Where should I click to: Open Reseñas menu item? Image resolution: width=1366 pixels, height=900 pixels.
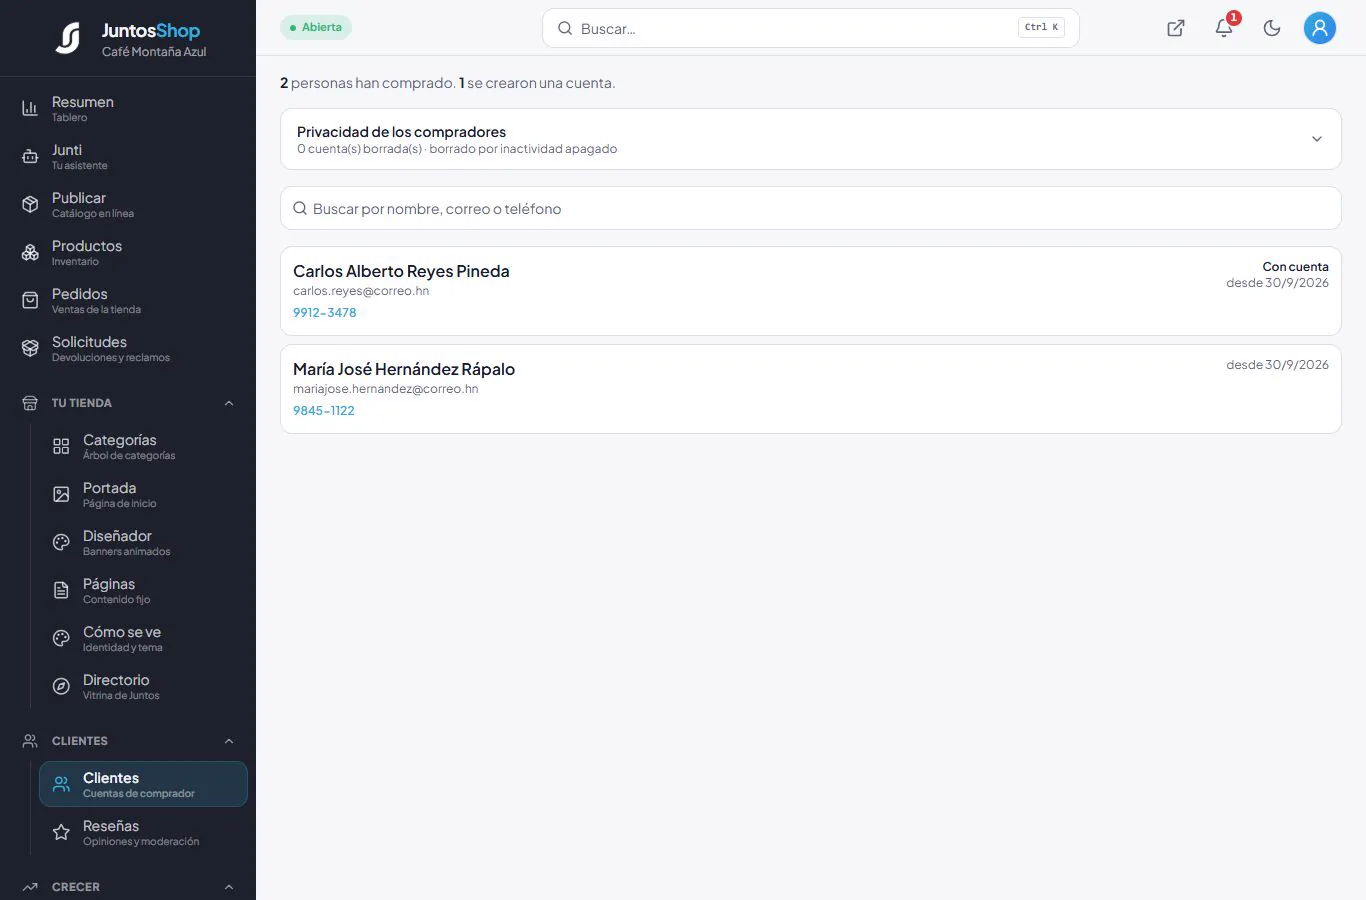(x=143, y=832)
